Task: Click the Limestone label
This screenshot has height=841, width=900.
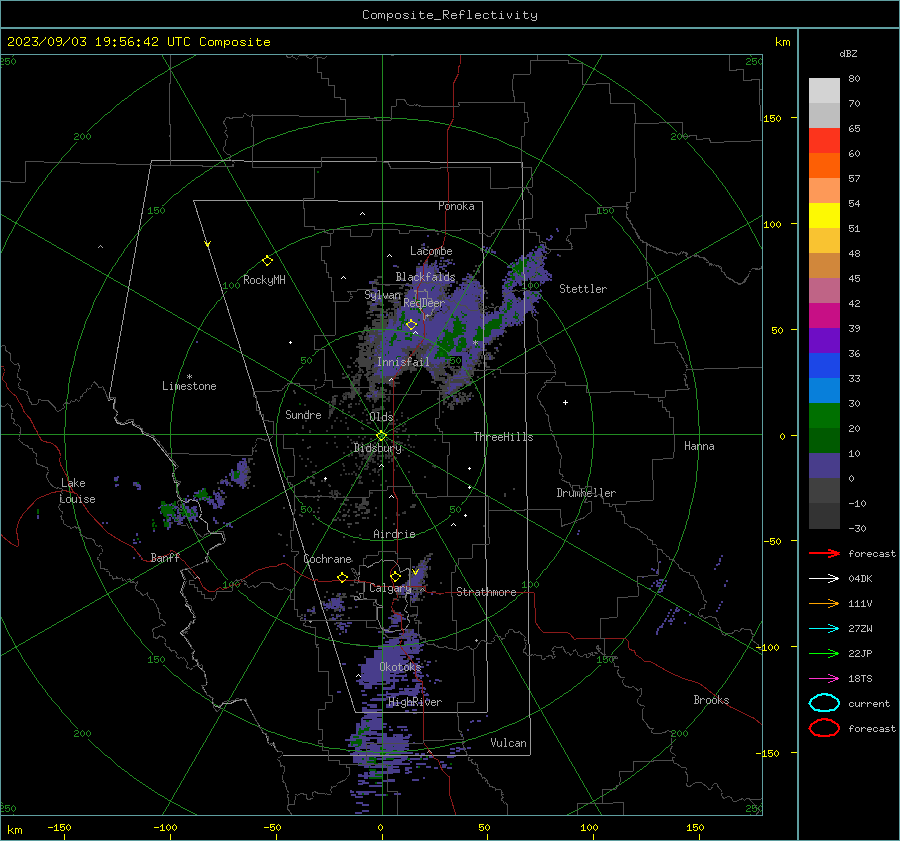Action: coord(189,386)
